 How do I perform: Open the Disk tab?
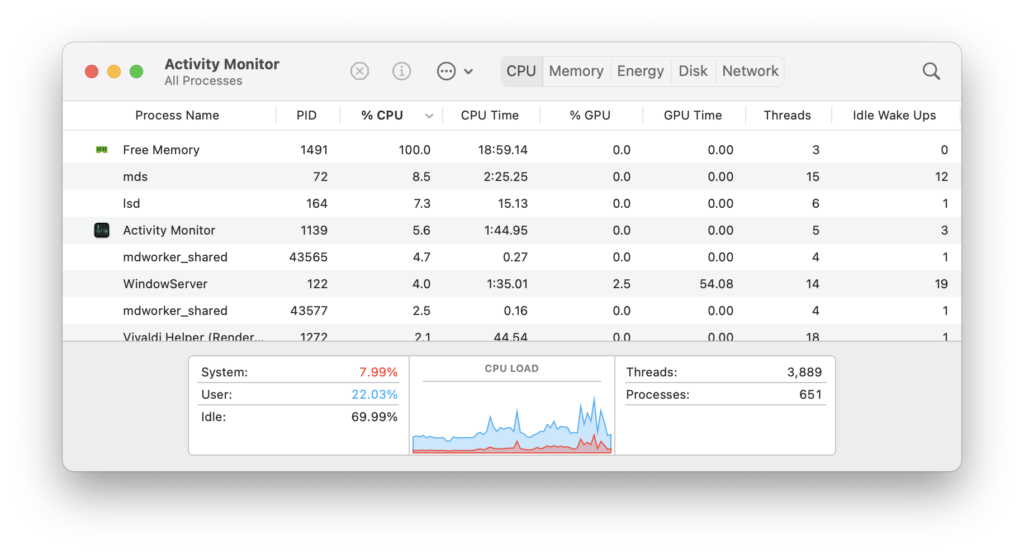tap(693, 71)
